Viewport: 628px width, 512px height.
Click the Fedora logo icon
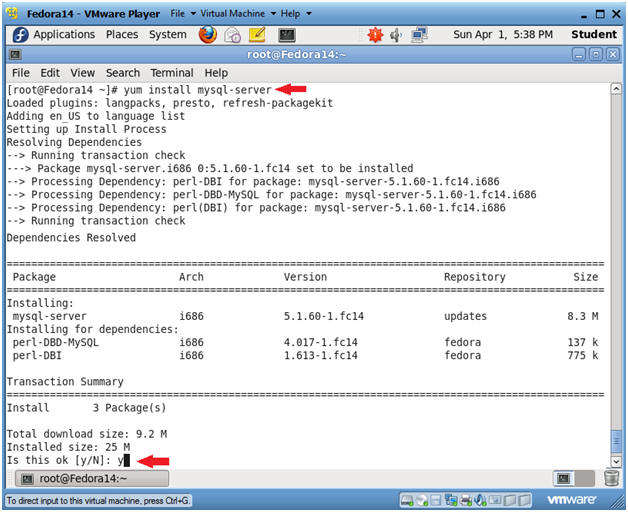click(20, 35)
